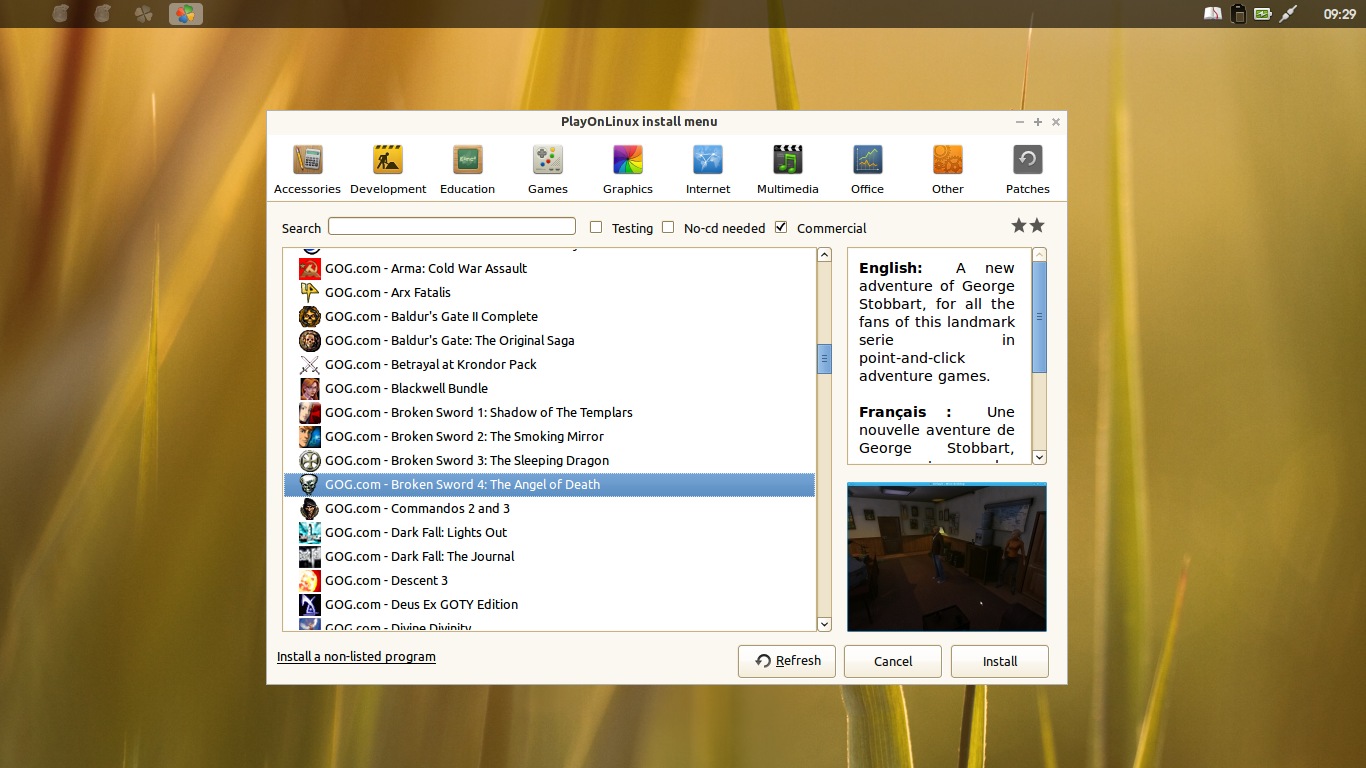Screen dimensions: 1366x768
Task: Select the Multimedia category icon
Action: [788, 160]
